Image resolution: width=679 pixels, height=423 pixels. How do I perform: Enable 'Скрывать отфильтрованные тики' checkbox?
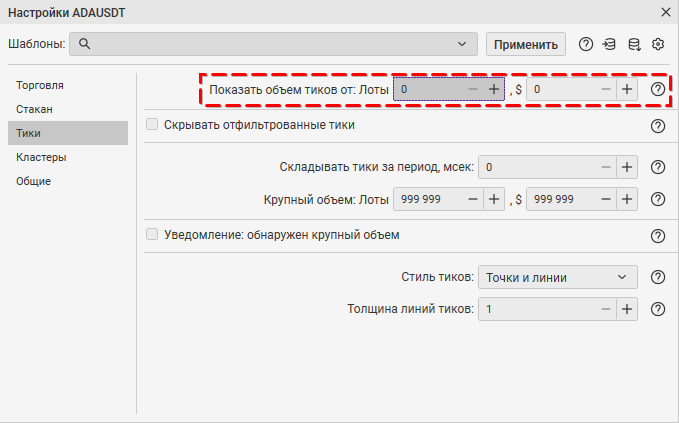(x=152, y=125)
